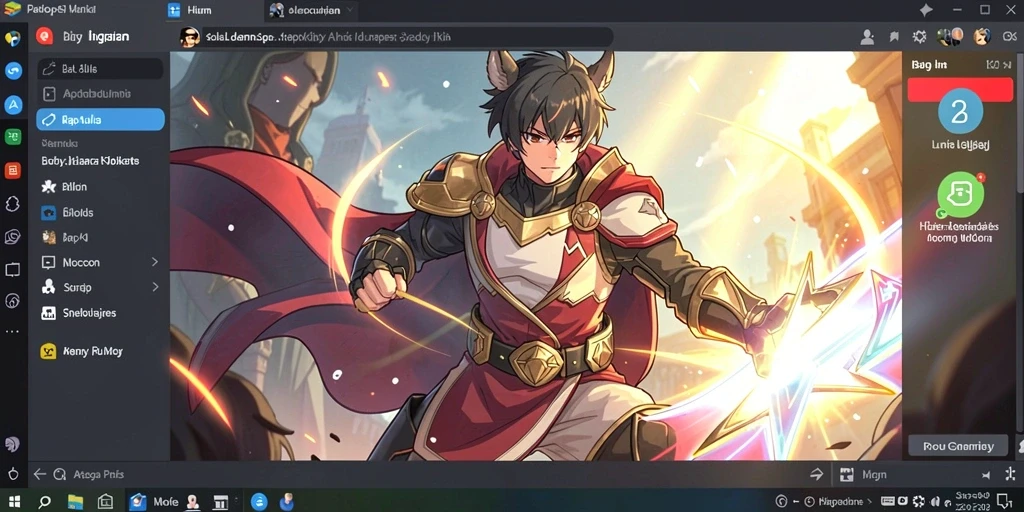Click the "Mofe" taskbar app

[x=154, y=502]
